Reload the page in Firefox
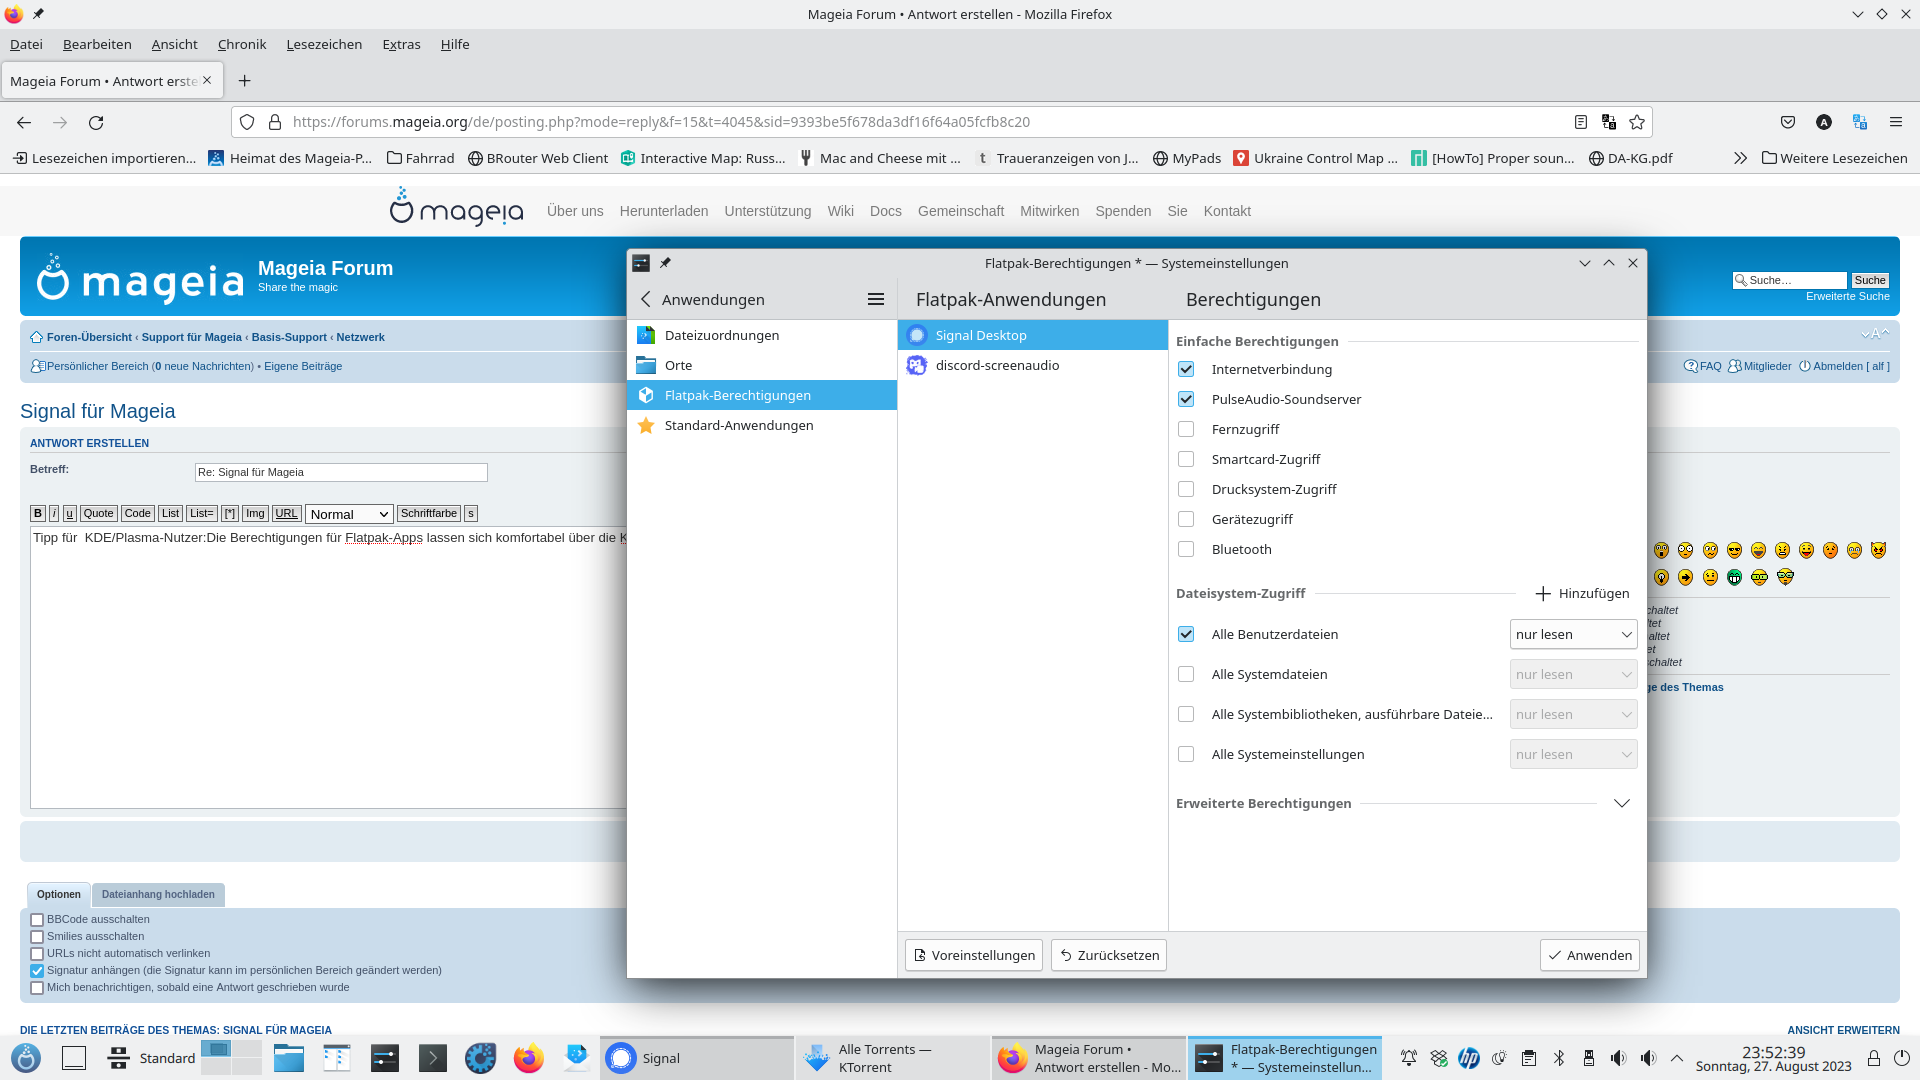Viewport: 1920px width, 1080px height. (x=96, y=122)
